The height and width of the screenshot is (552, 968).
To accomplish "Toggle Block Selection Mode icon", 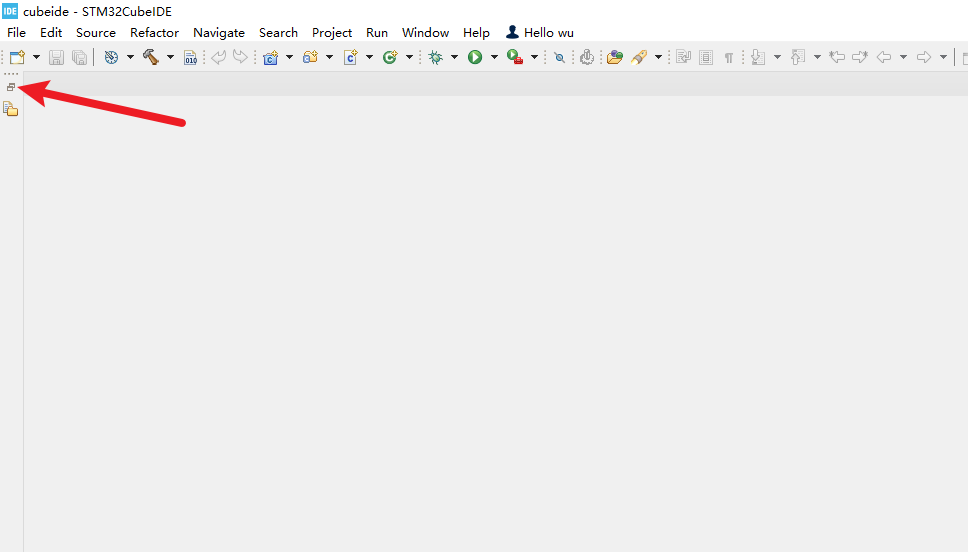I will (706, 57).
